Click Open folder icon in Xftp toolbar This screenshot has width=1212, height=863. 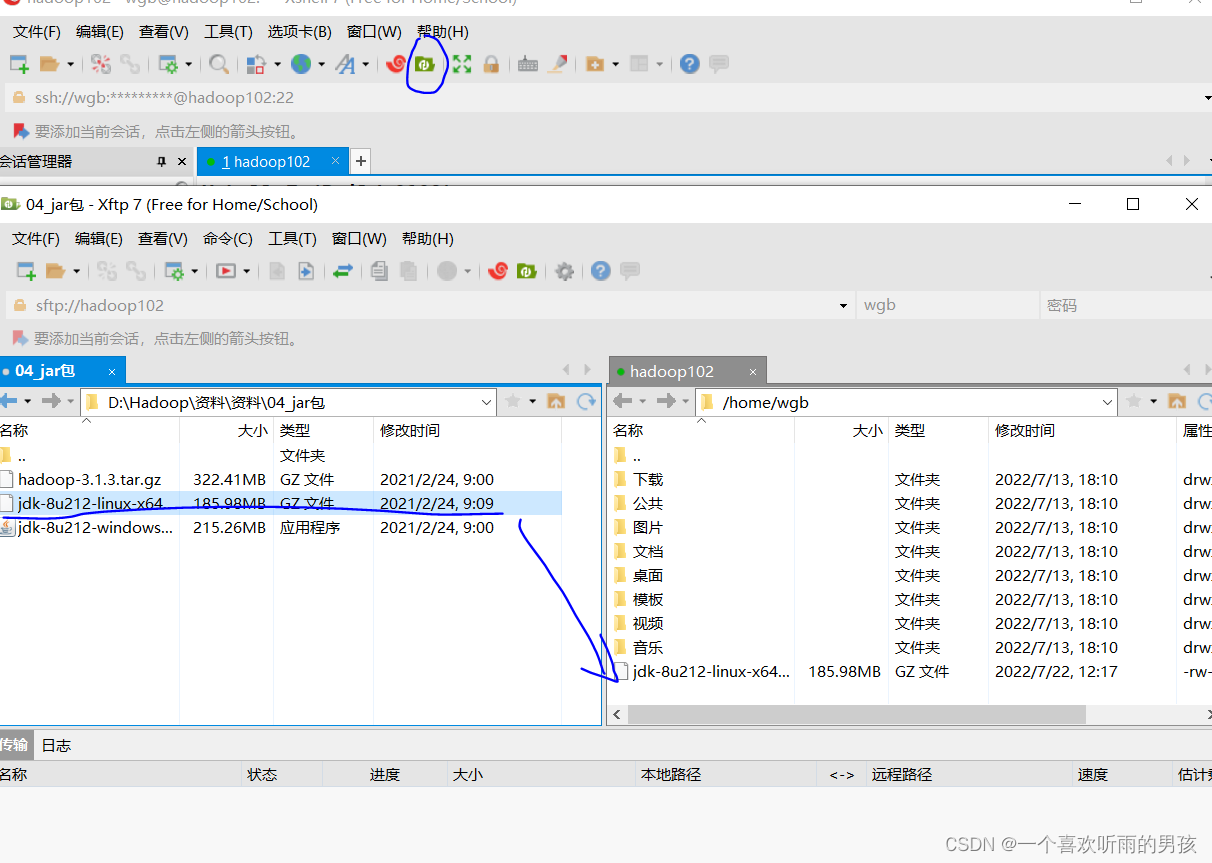point(55,271)
